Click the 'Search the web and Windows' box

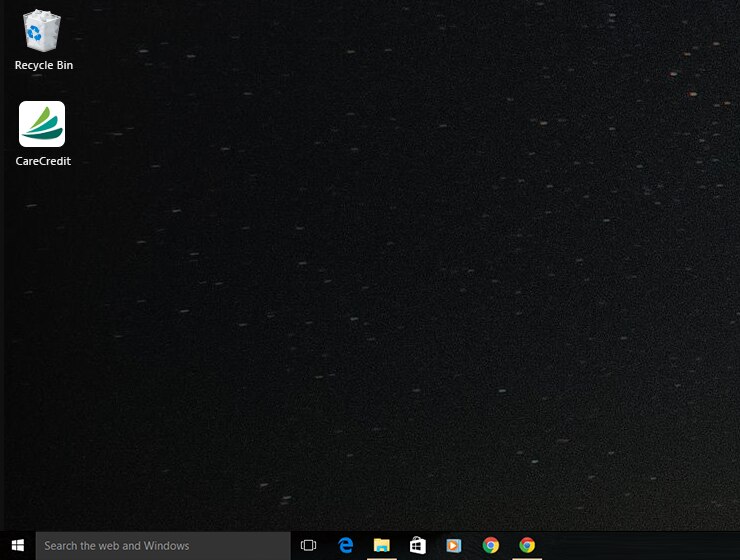163,546
